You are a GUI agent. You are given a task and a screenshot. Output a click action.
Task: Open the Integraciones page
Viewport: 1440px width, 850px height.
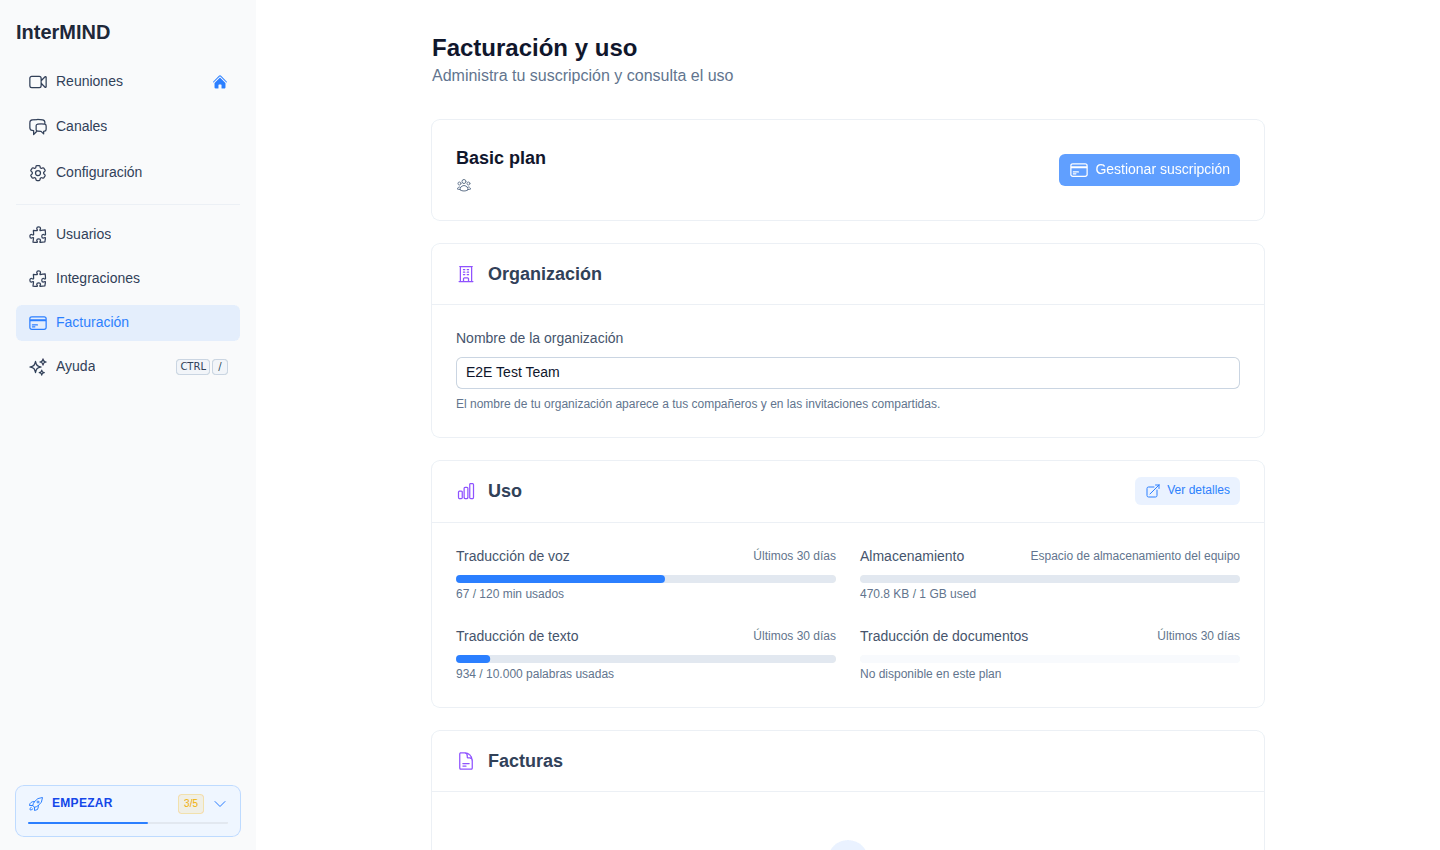[128, 279]
